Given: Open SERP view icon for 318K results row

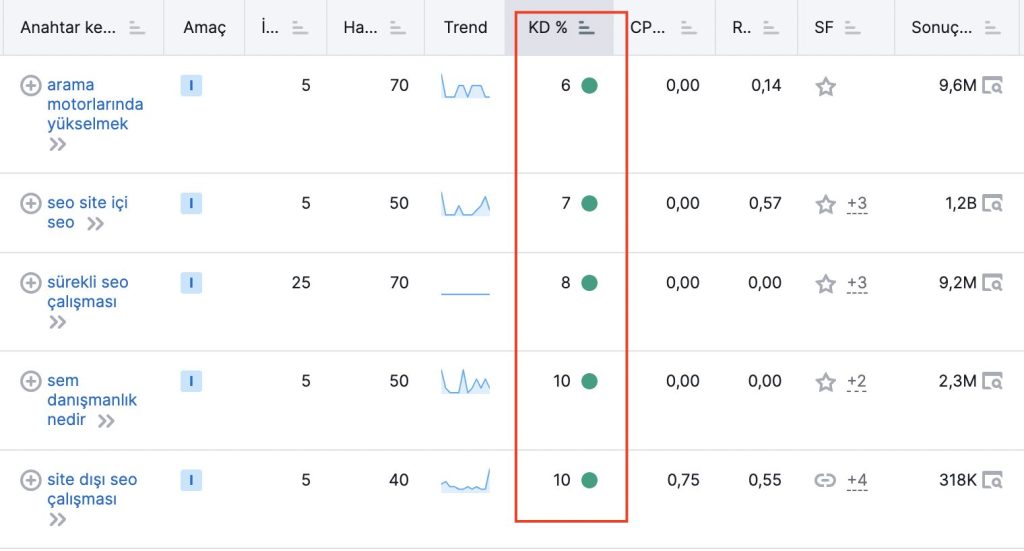Looking at the screenshot, I should pyautogui.click(x=992, y=480).
